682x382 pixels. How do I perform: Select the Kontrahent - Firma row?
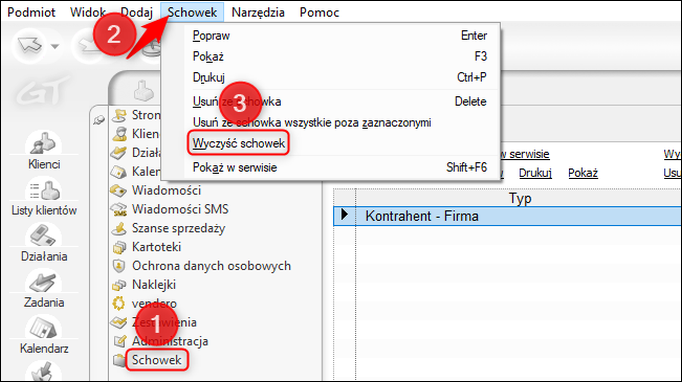507,216
